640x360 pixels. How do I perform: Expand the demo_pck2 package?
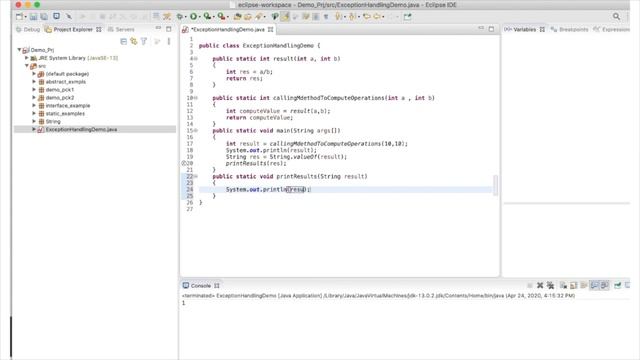click(x=34, y=98)
